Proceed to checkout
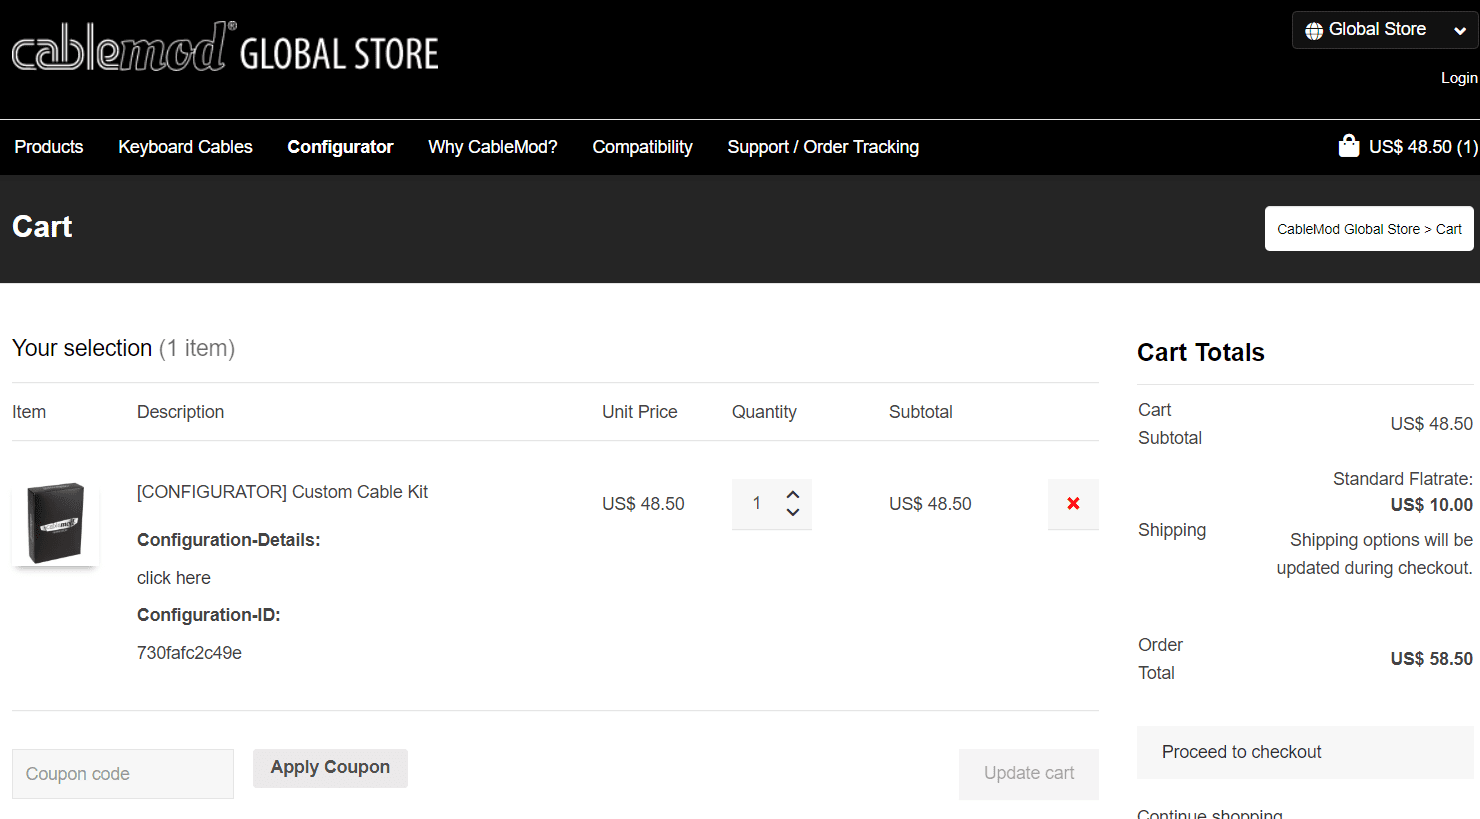Screen dimensions: 1480x819 [1305, 752]
